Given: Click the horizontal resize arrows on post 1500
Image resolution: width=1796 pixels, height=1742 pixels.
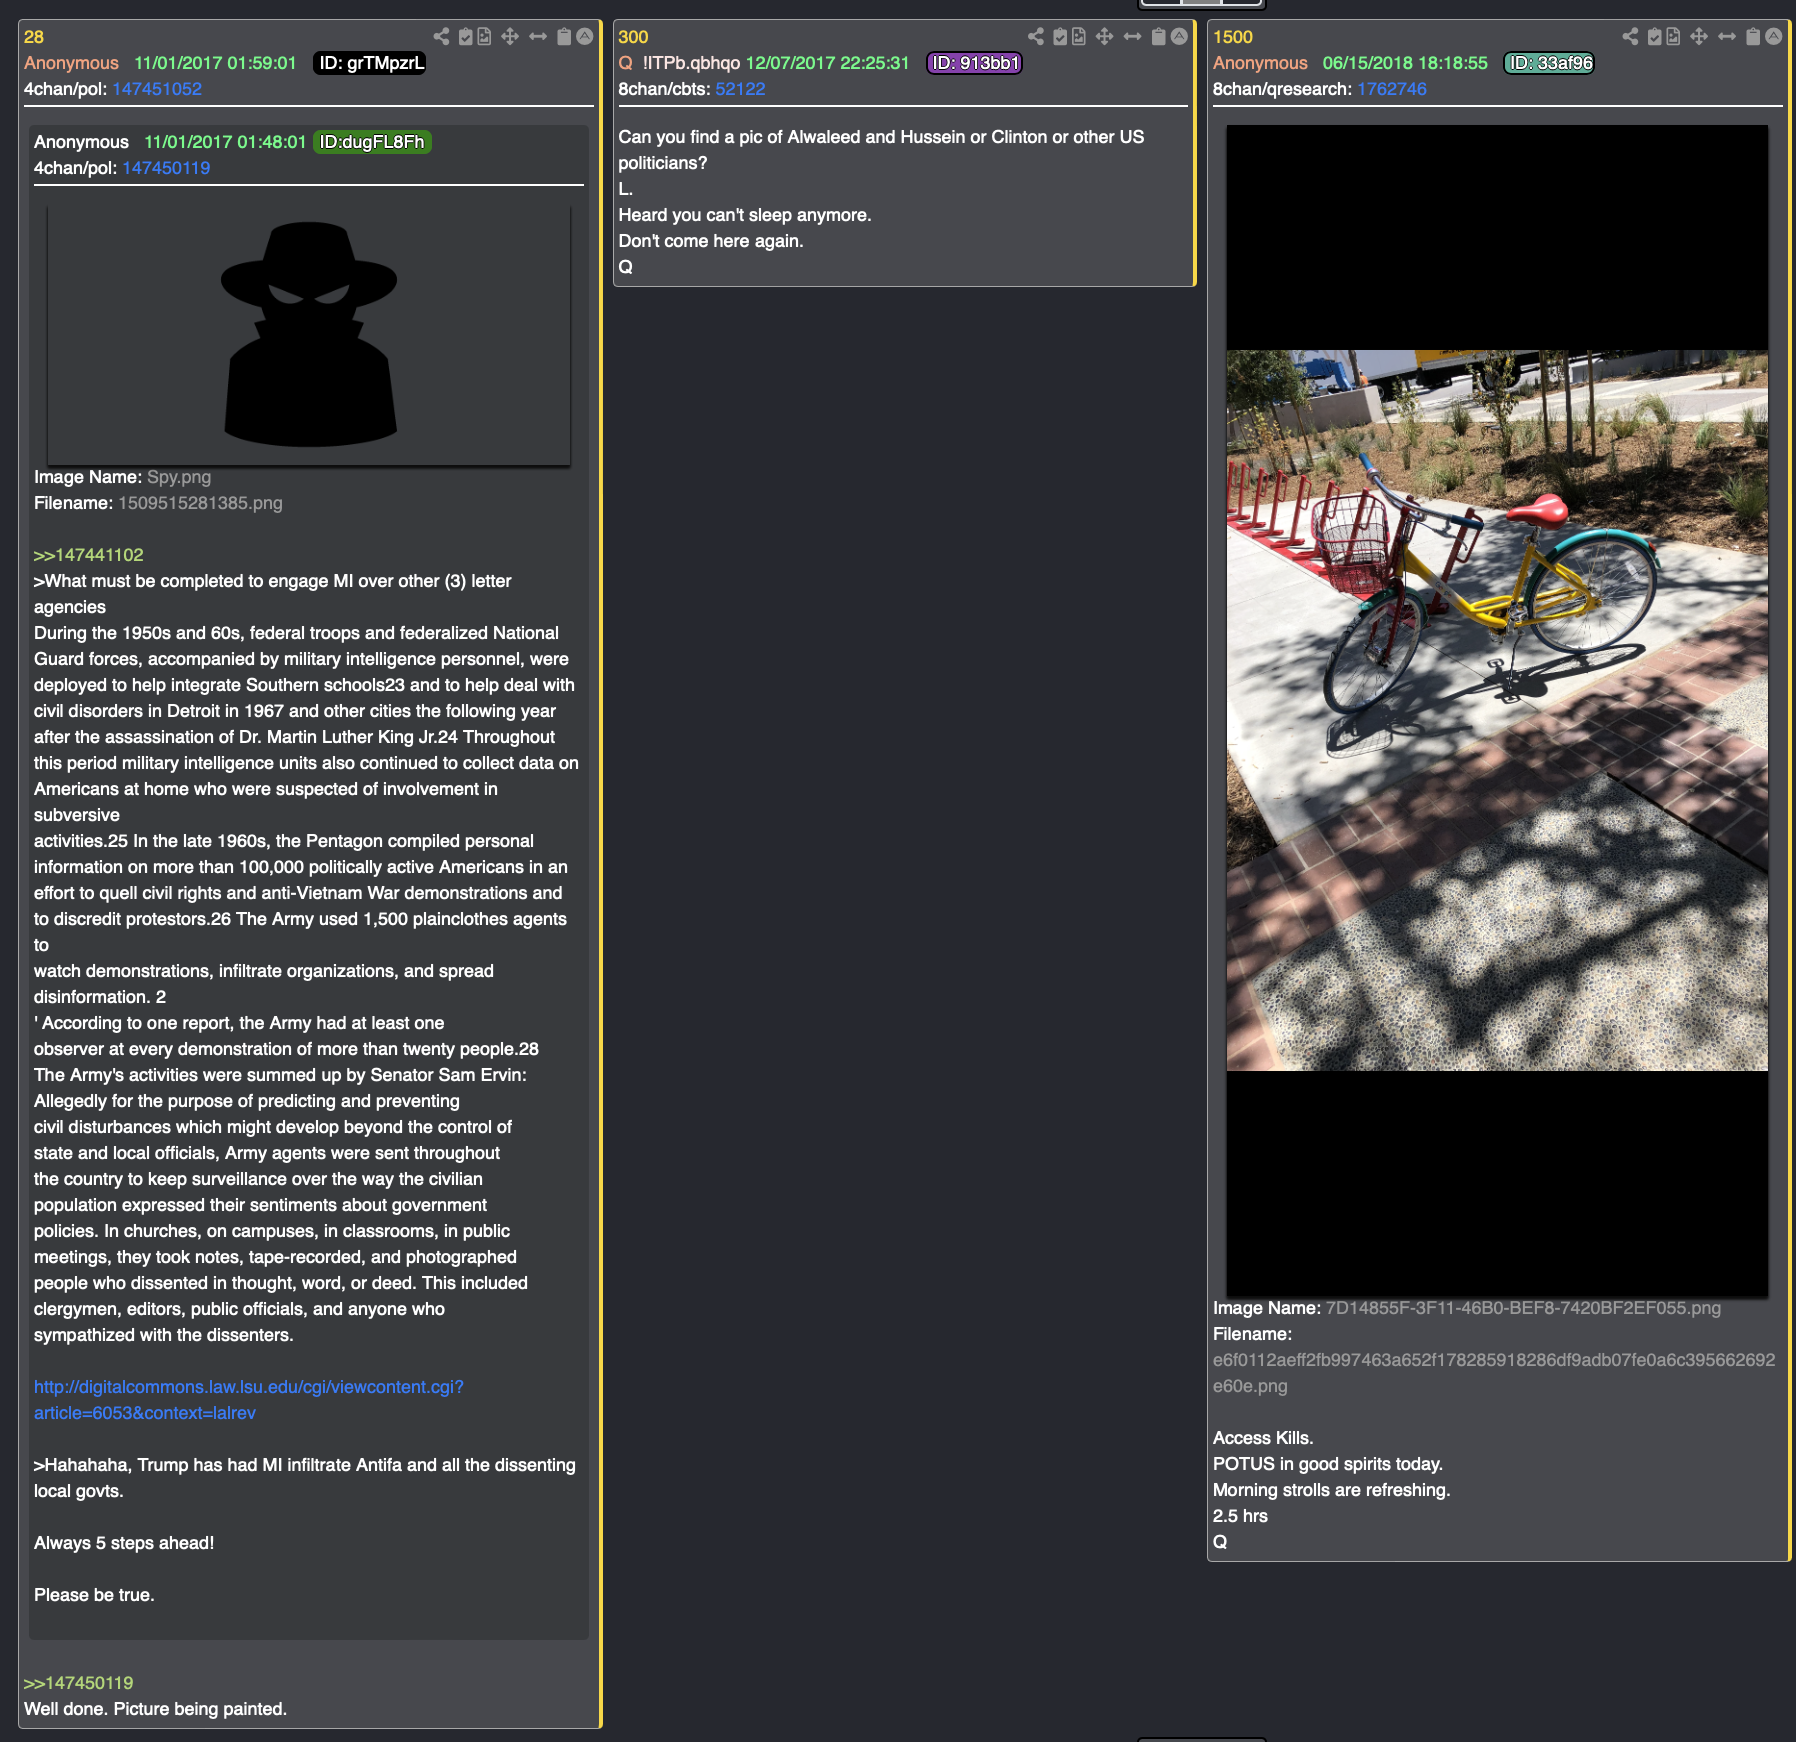Looking at the screenshot, I should tap(1727, 37).
